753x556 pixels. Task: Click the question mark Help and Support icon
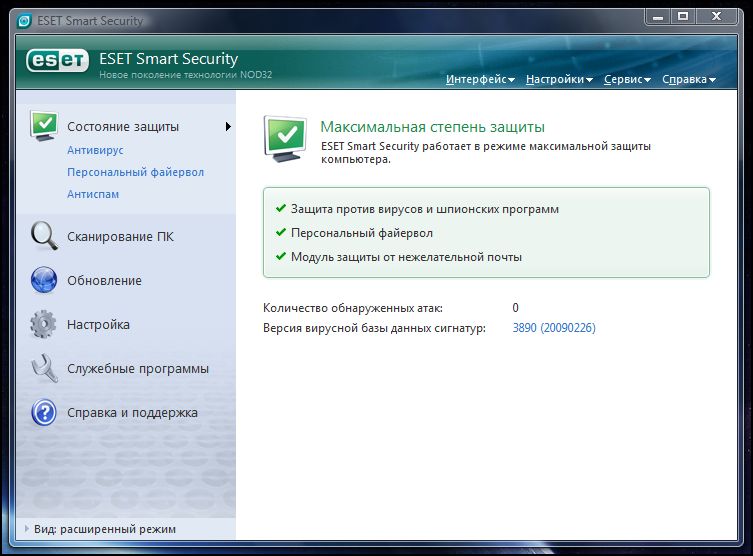[x=44, y=412]
